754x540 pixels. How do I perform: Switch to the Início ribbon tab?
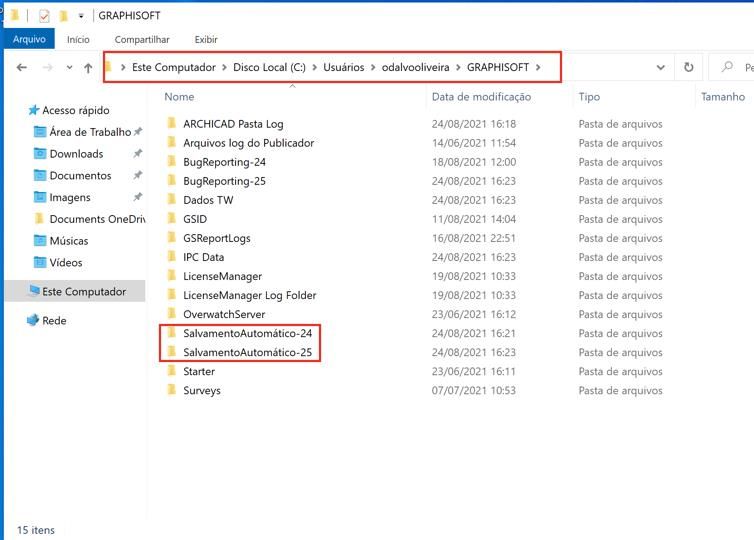pos(78,39)
